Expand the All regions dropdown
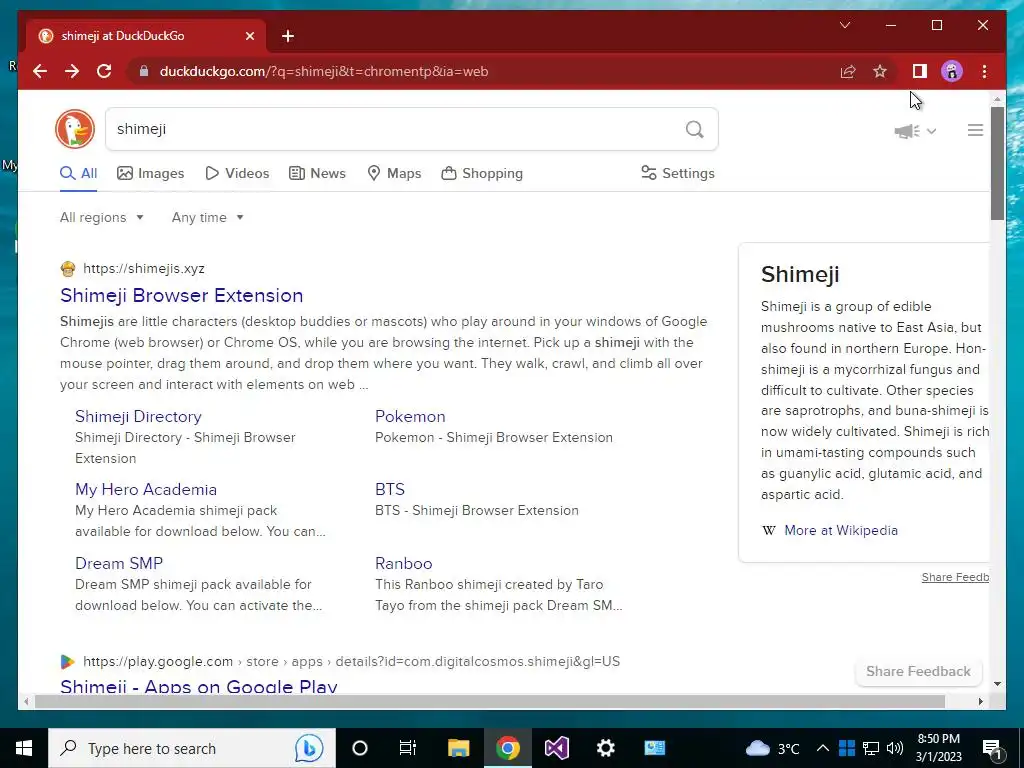Viewport: 1024px width, 768px height. click(x=101, y=217)
